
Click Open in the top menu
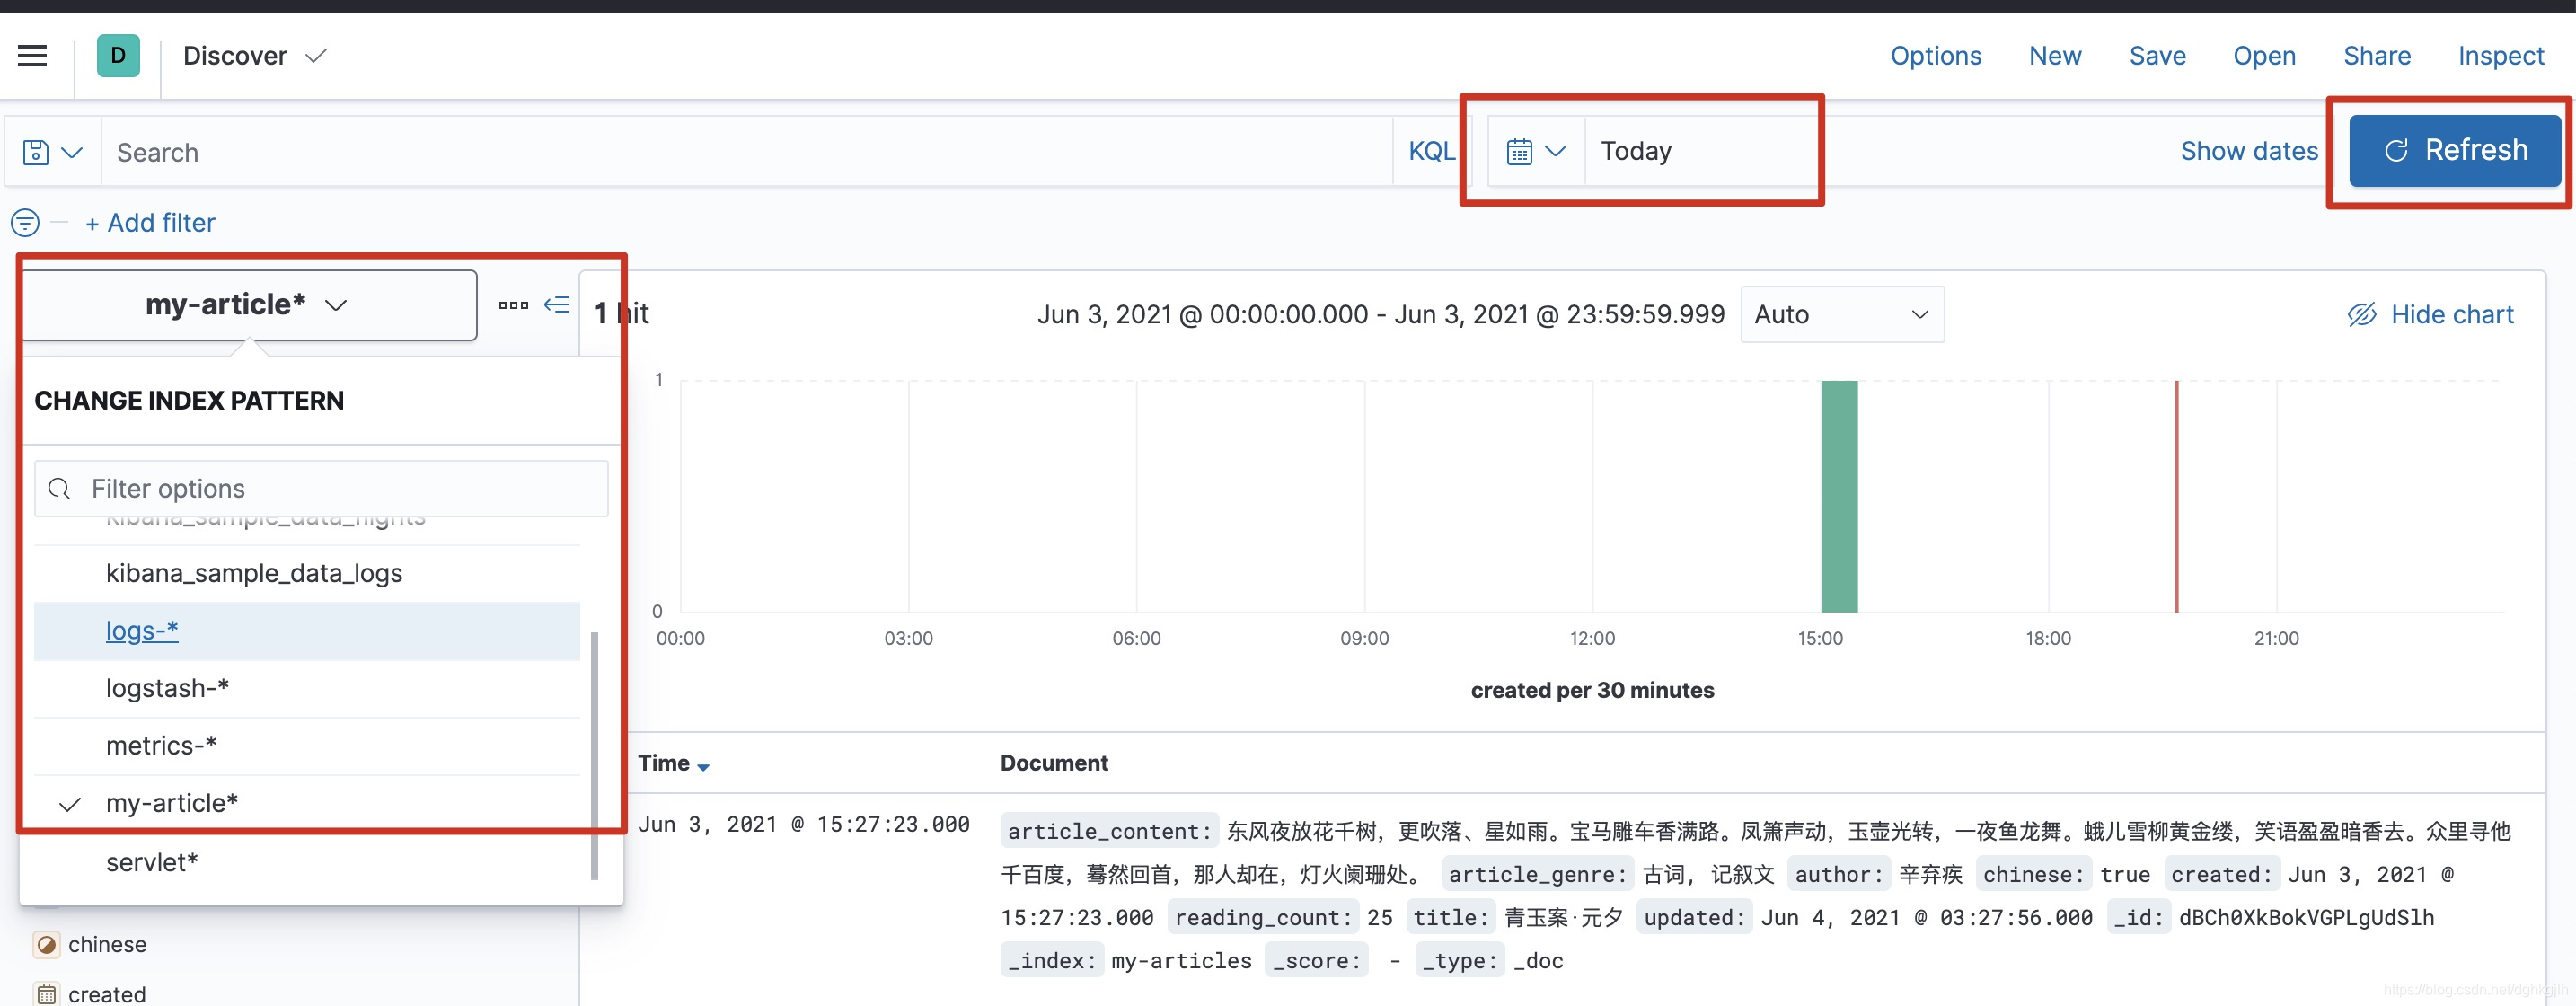coord(2264,56)
